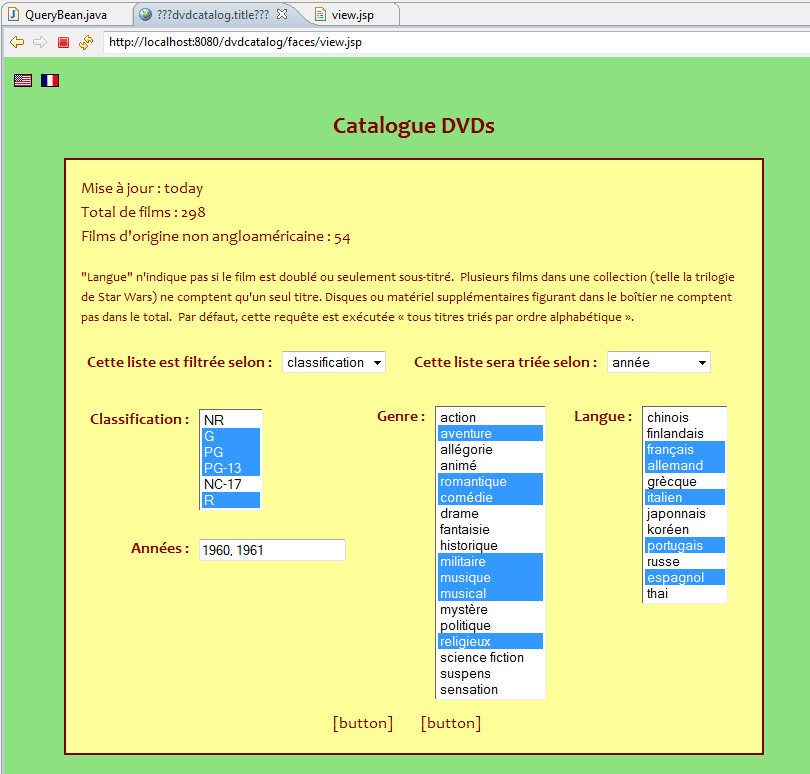Open the filter dropdown showing classification

click(334, 362)
